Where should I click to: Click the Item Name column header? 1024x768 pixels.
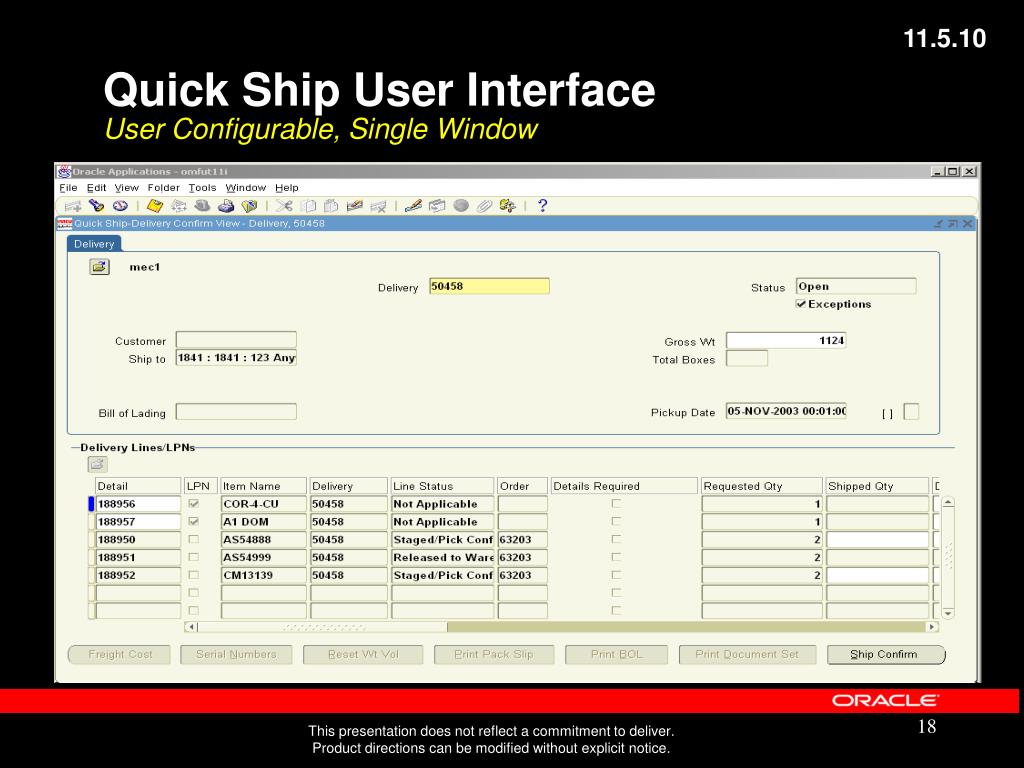[264, 486]
